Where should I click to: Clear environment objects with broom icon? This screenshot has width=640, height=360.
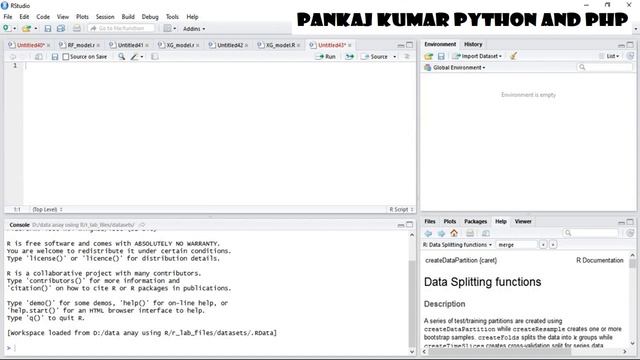click(x=513, y=56)
